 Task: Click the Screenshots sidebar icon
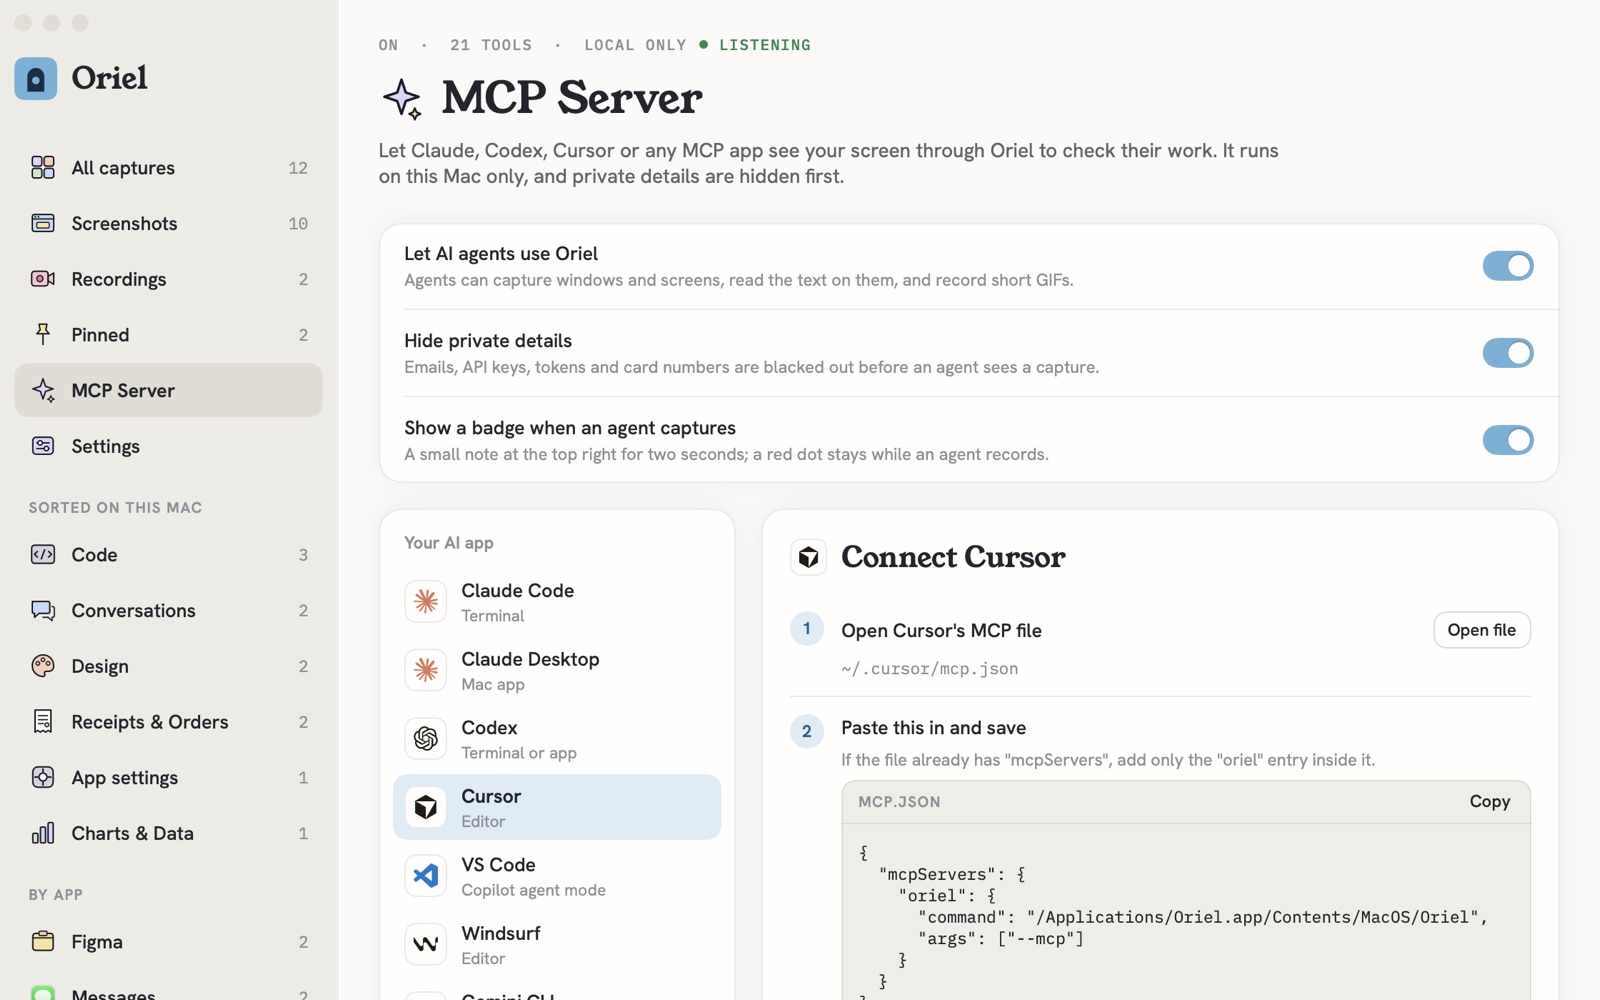click(43, 223)
